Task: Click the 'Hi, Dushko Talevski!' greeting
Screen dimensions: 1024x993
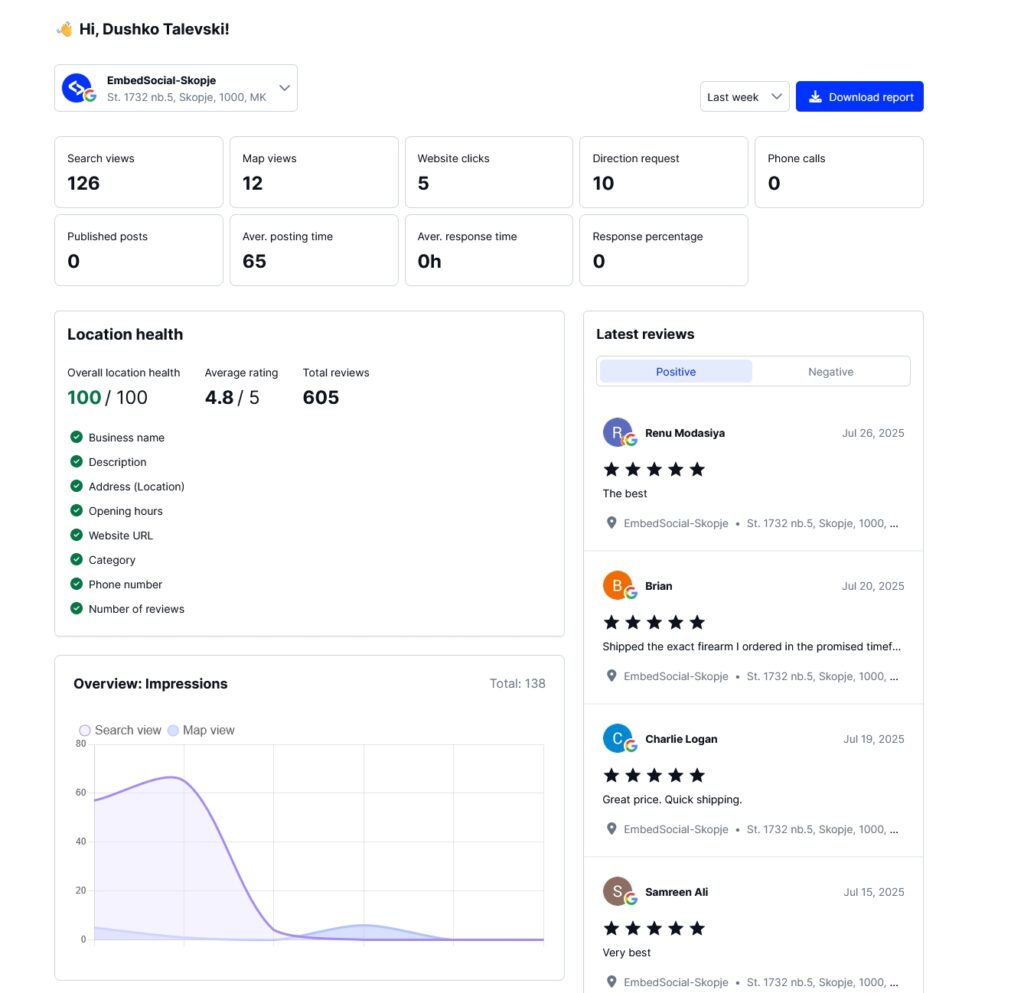Action: 154,29
